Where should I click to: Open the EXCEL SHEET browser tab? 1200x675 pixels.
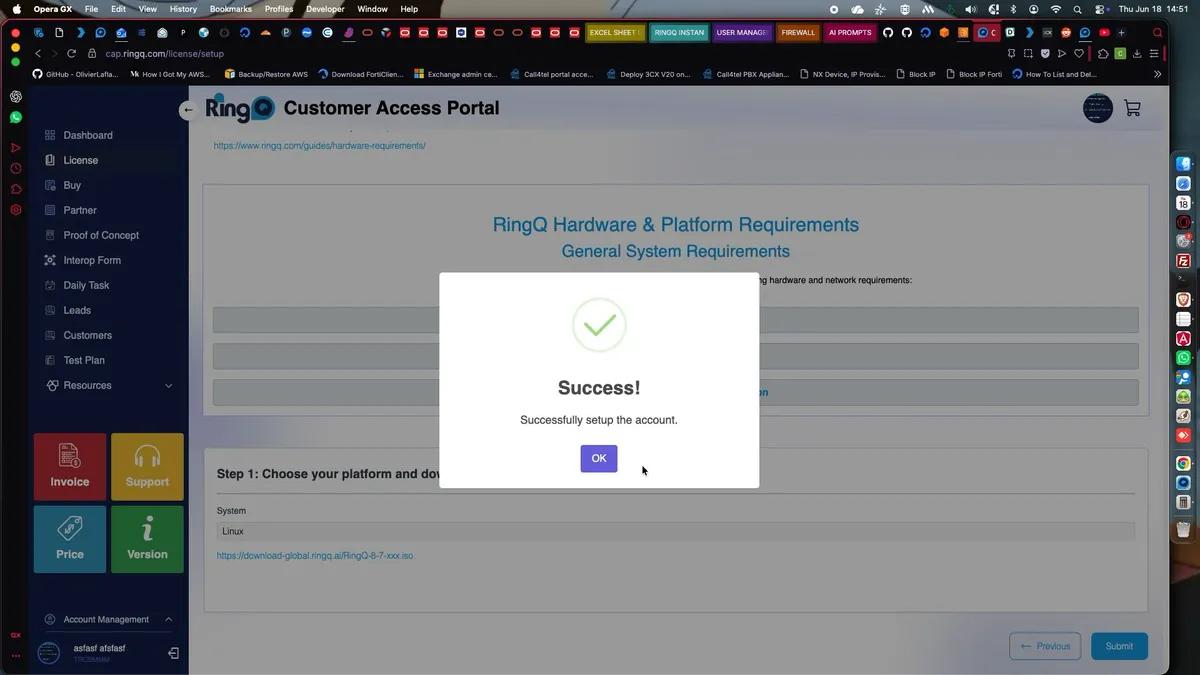tap(615, 33)
